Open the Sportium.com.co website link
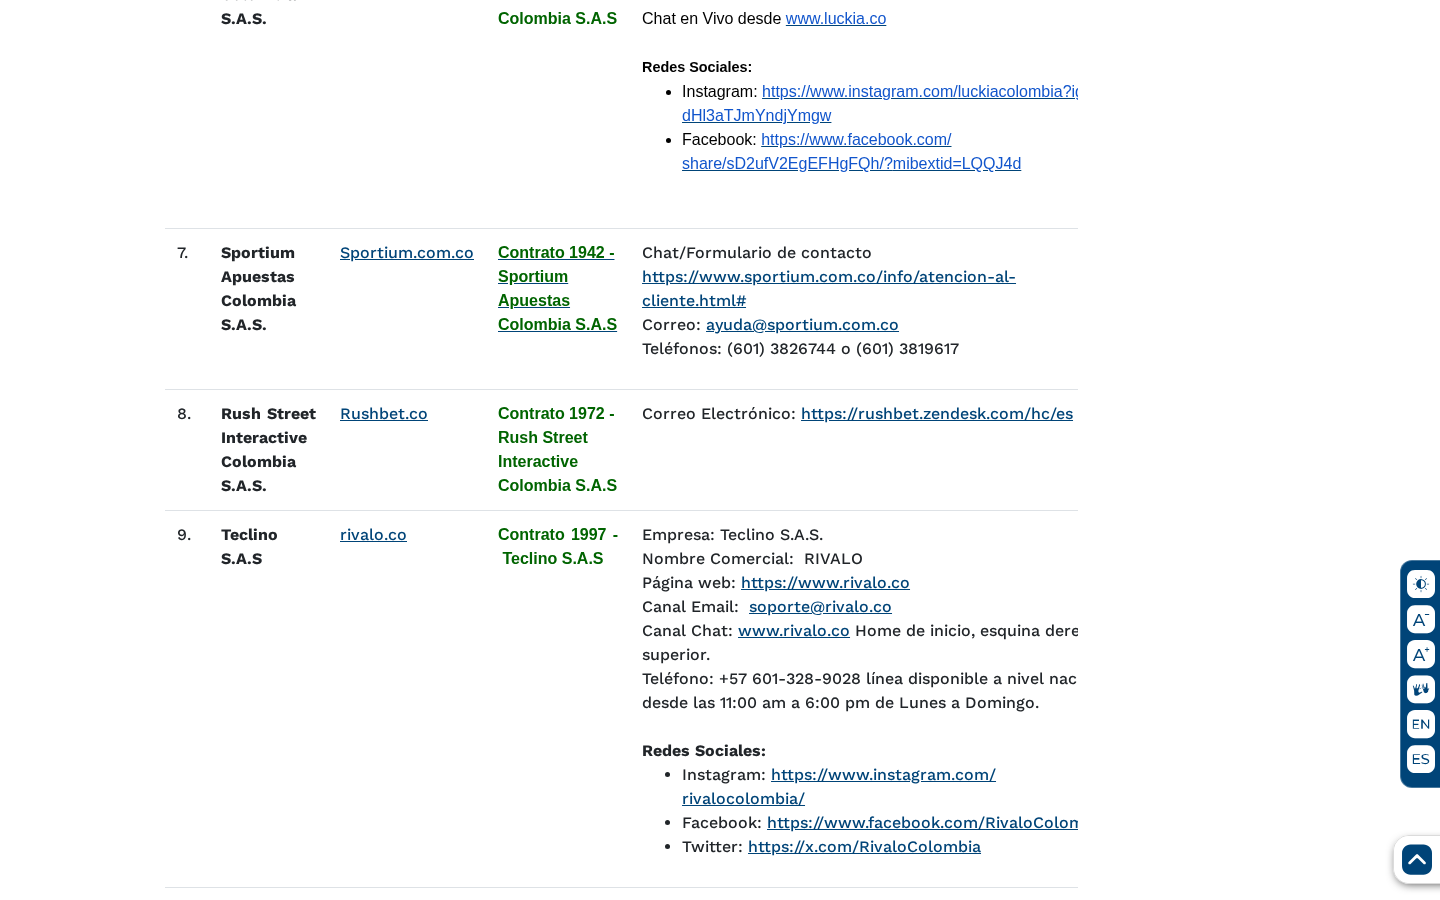Viewport: 1440px width, 900px height. [406, 252]
